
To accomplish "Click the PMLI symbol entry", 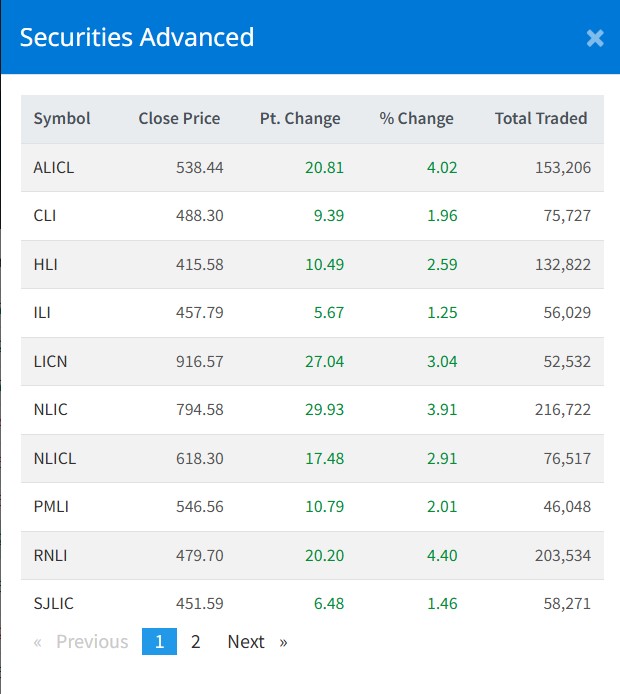I will [x=51, y=507].
